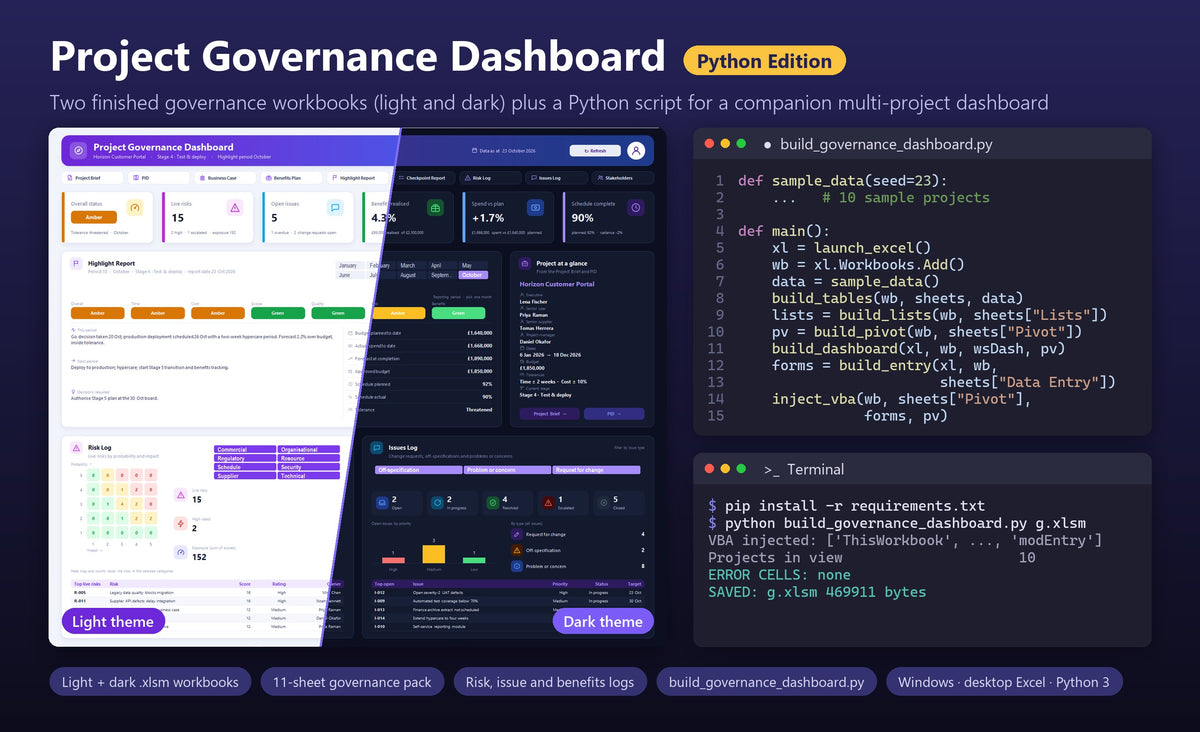
Task: Click the Resolved issues check icon
Action: [492, 503]
